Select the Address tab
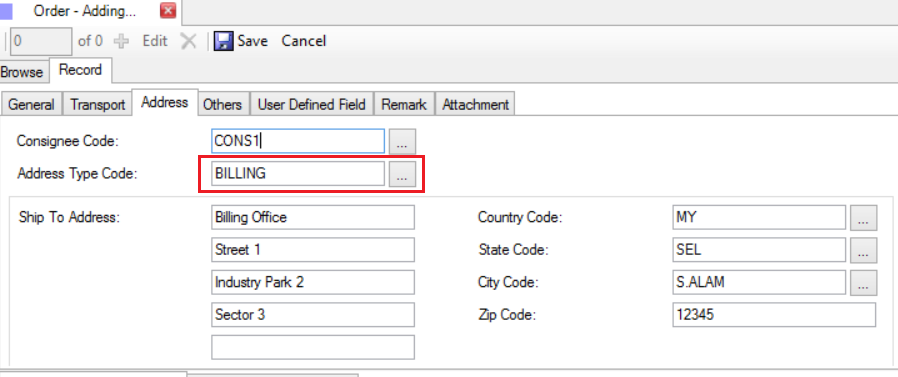Screen dimensions: 898x377 165,103
